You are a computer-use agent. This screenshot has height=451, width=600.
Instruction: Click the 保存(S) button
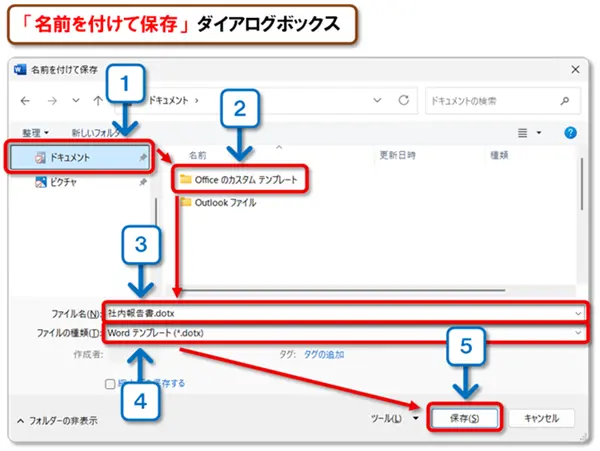pyautogui.click(x=464, y=418)
